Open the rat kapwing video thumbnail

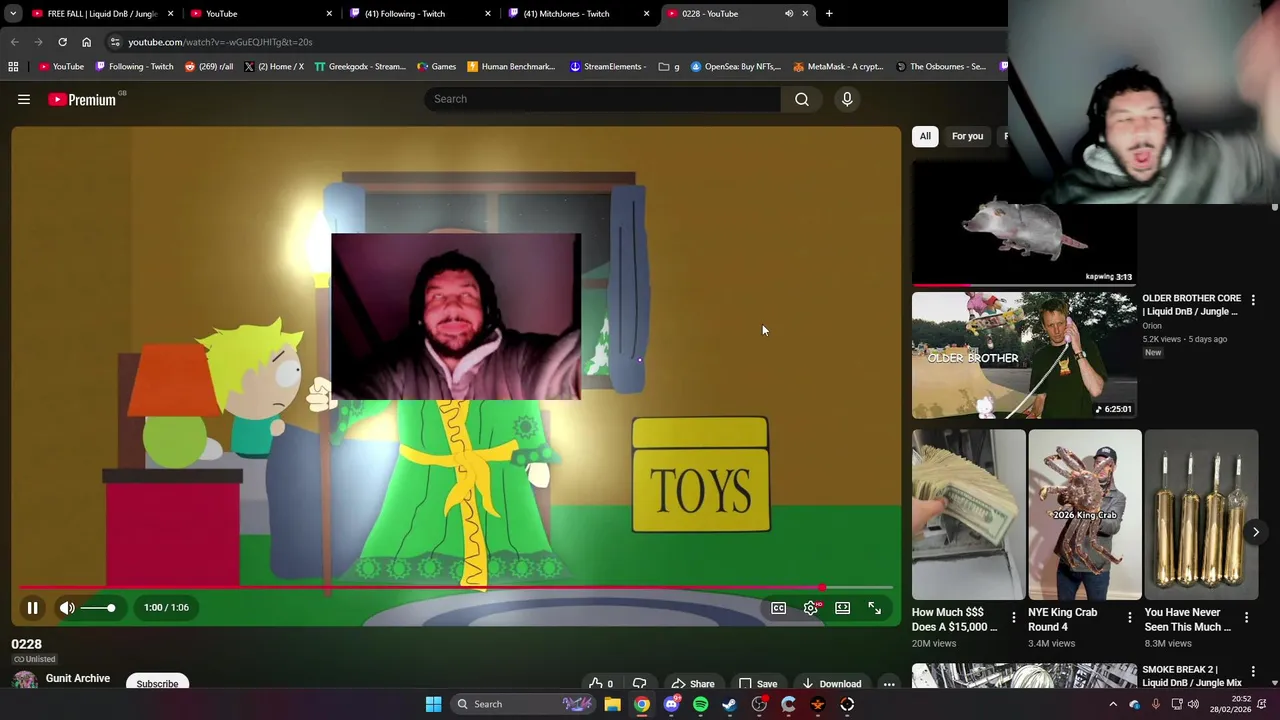(1024, 223)
